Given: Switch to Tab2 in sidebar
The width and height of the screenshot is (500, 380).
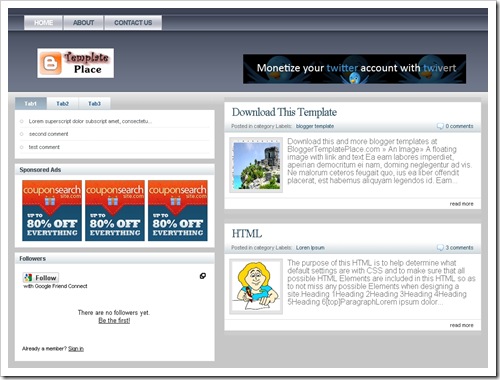Looking at the screenshot, I should coord(62,104).
